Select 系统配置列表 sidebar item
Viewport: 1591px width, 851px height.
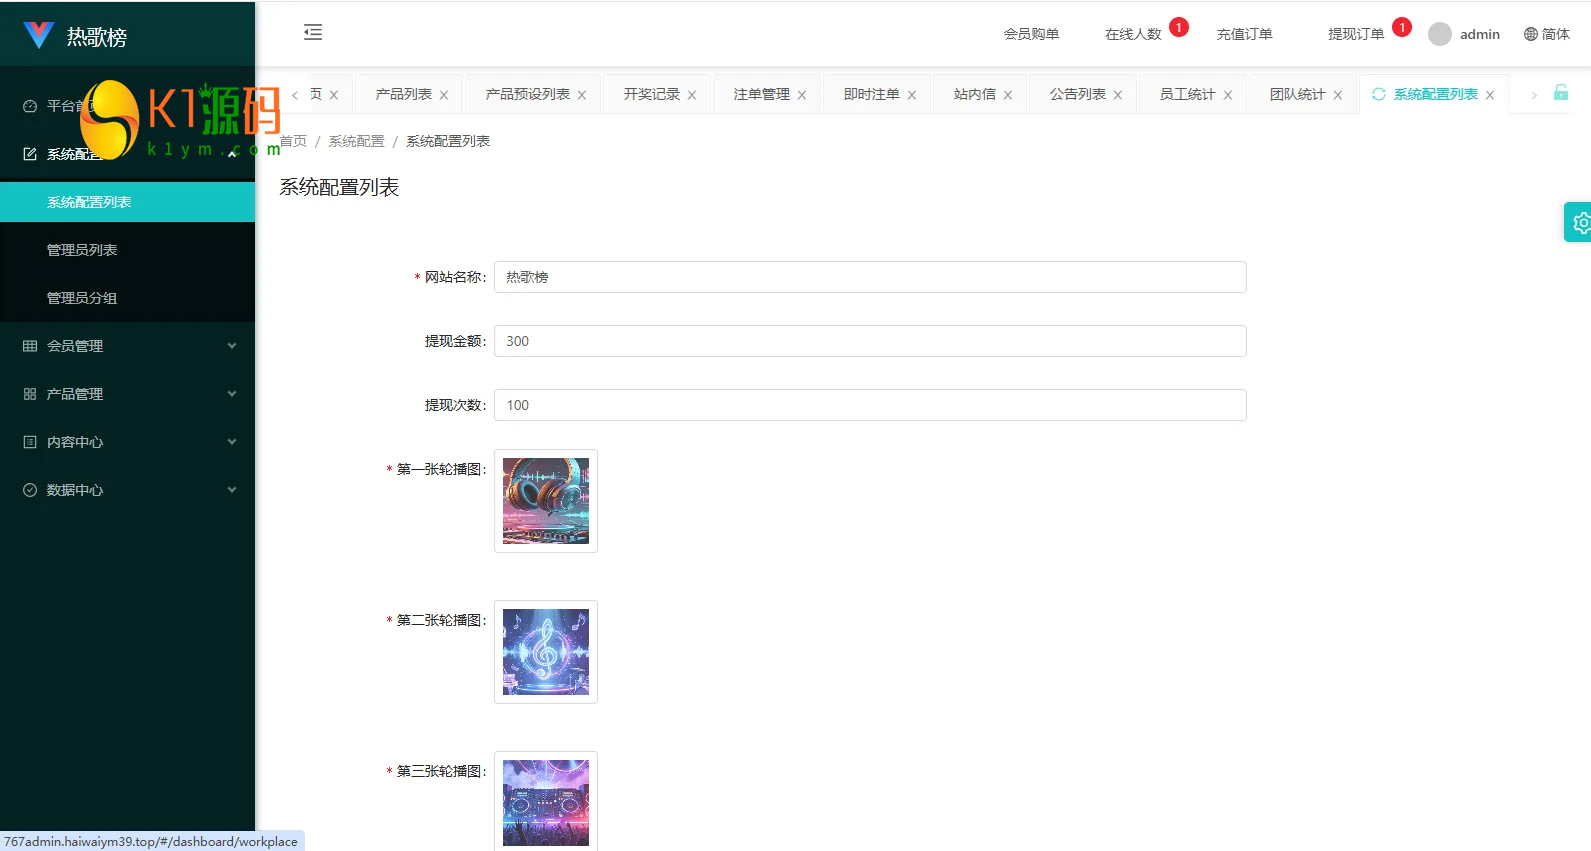coord(127,202)
